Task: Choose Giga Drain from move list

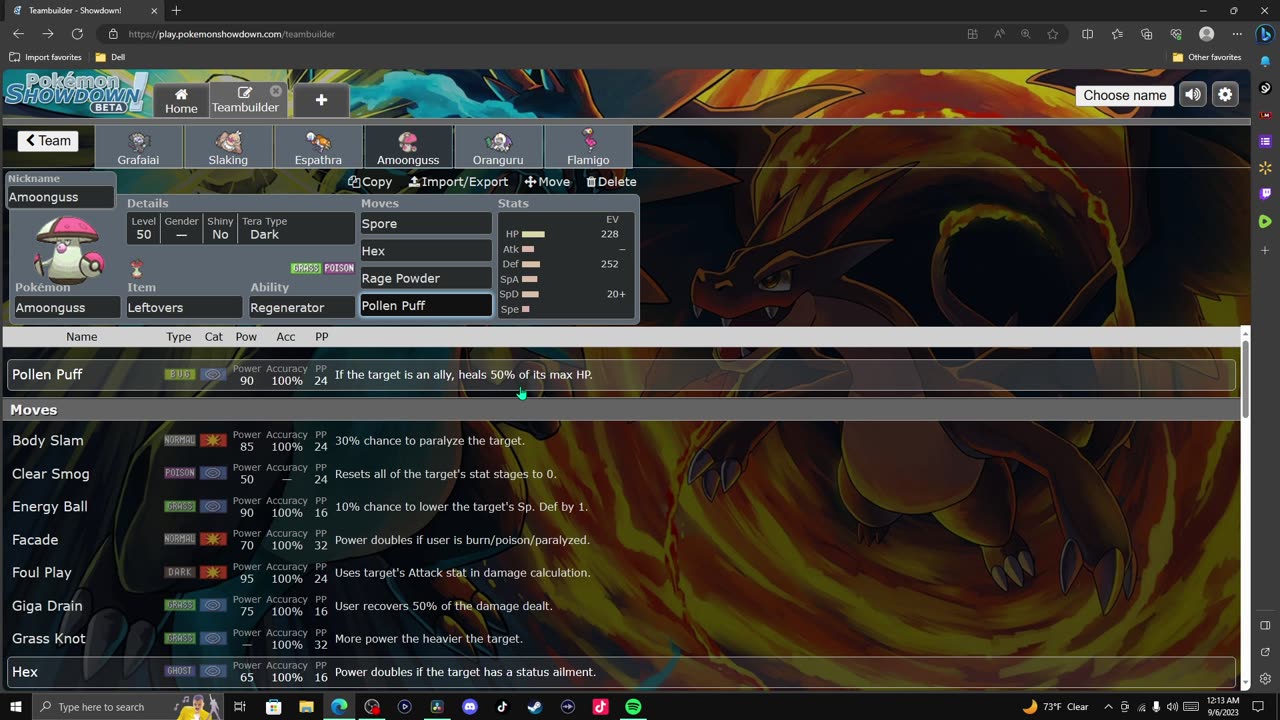Action: [621, 606]
